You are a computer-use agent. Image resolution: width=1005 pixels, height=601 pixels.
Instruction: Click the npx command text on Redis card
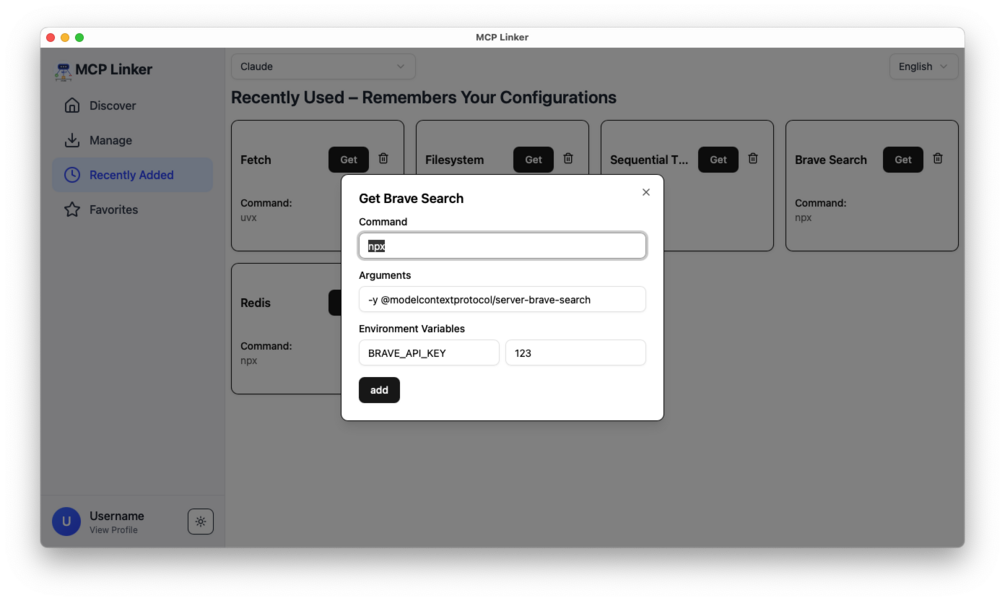tap(249, 361)
